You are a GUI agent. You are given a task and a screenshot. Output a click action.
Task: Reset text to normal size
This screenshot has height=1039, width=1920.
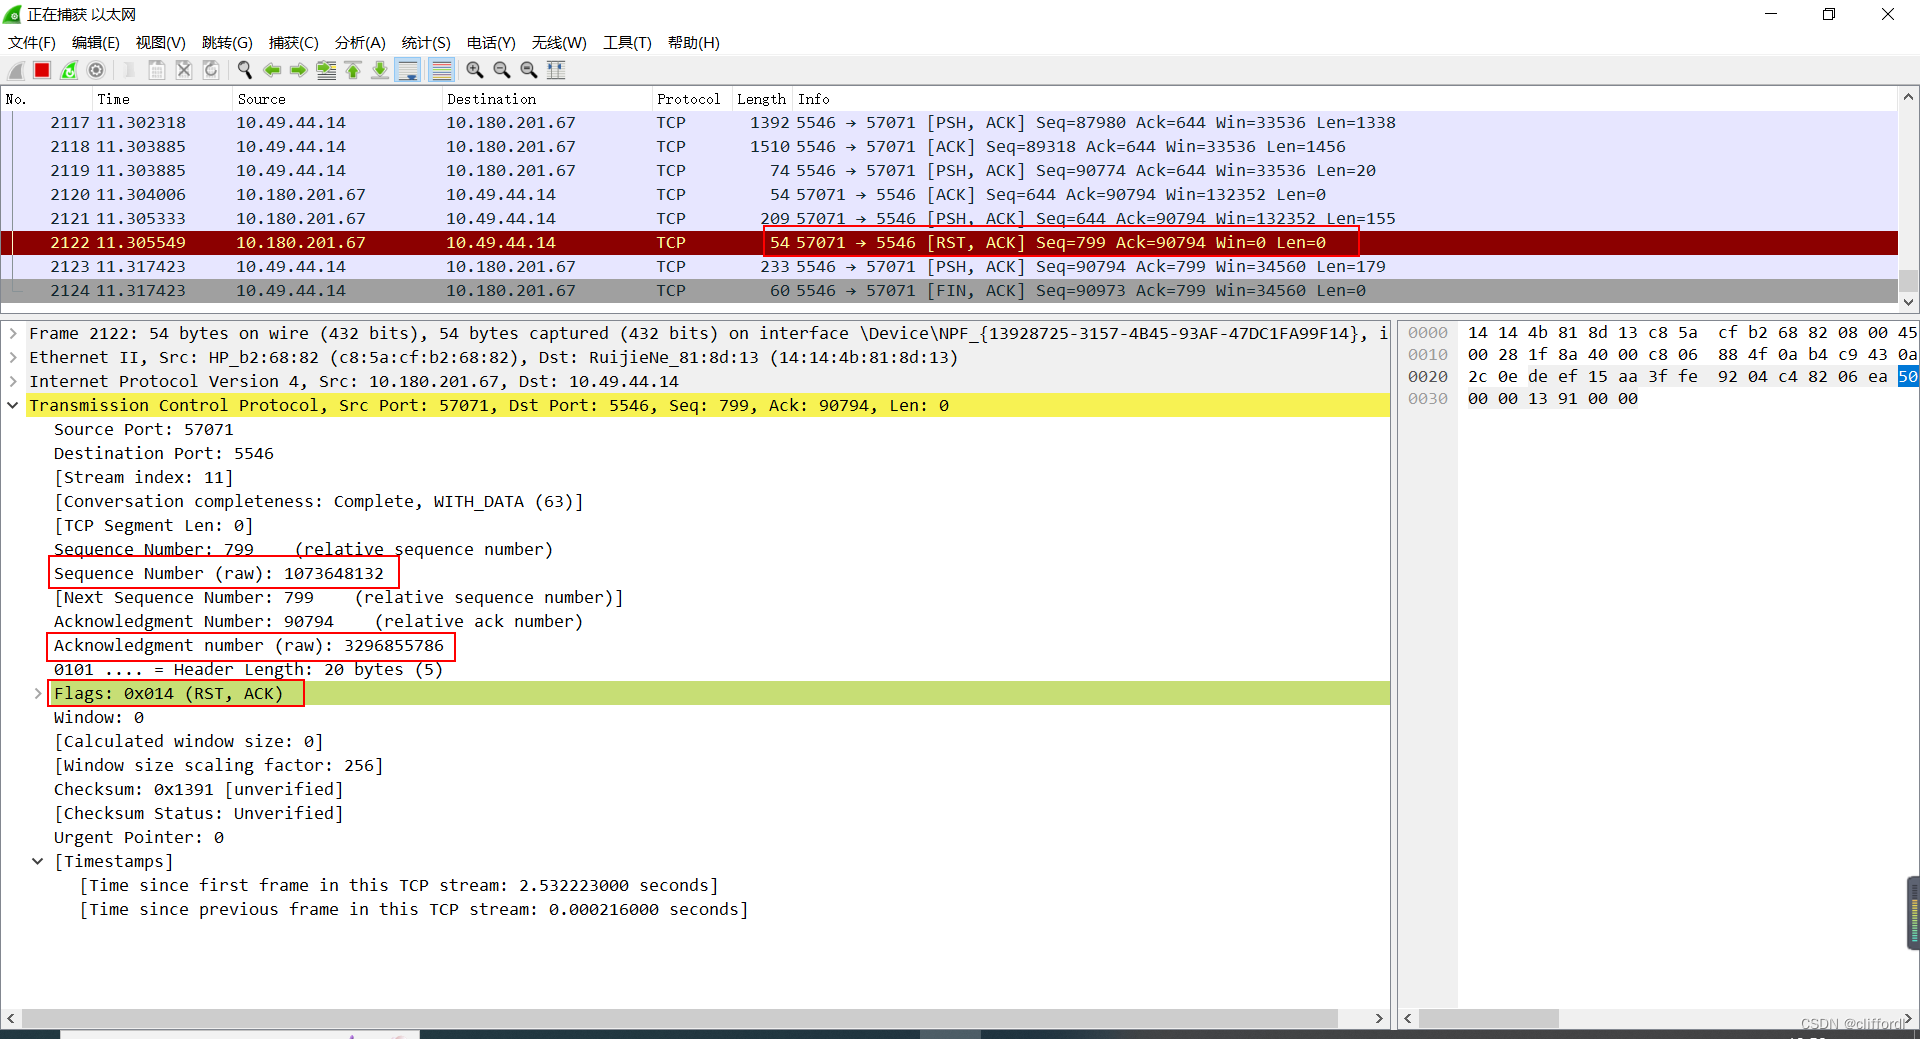click(529, 70)
